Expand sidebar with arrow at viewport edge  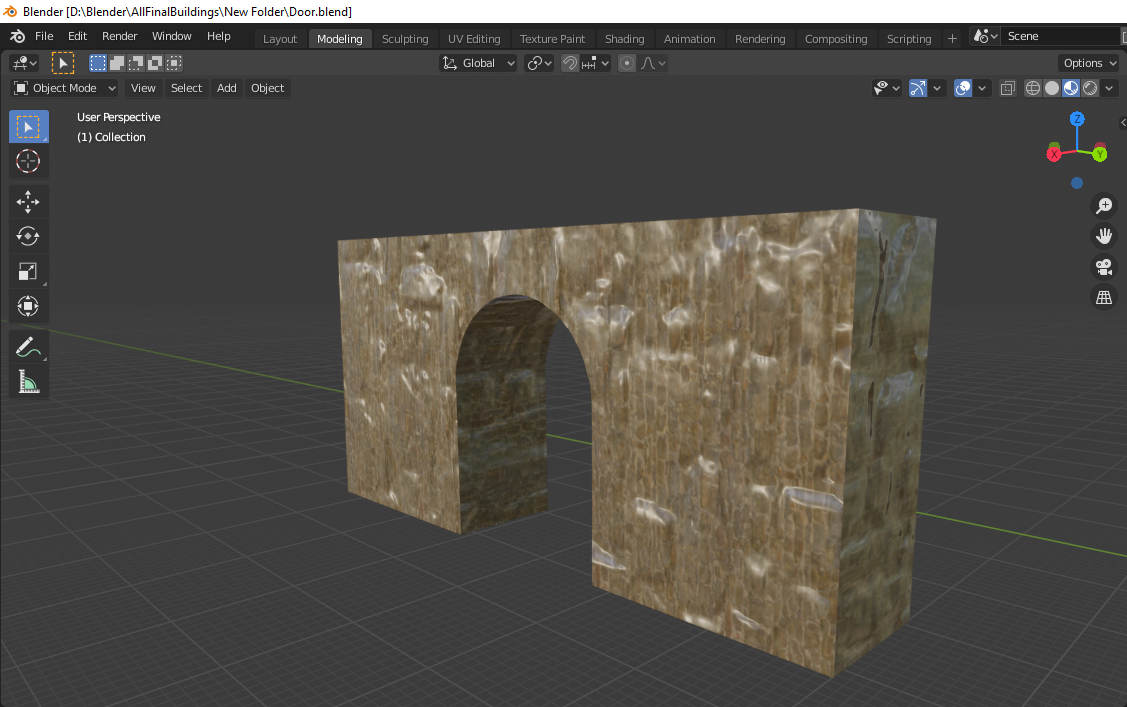(x=1123, y=123)
